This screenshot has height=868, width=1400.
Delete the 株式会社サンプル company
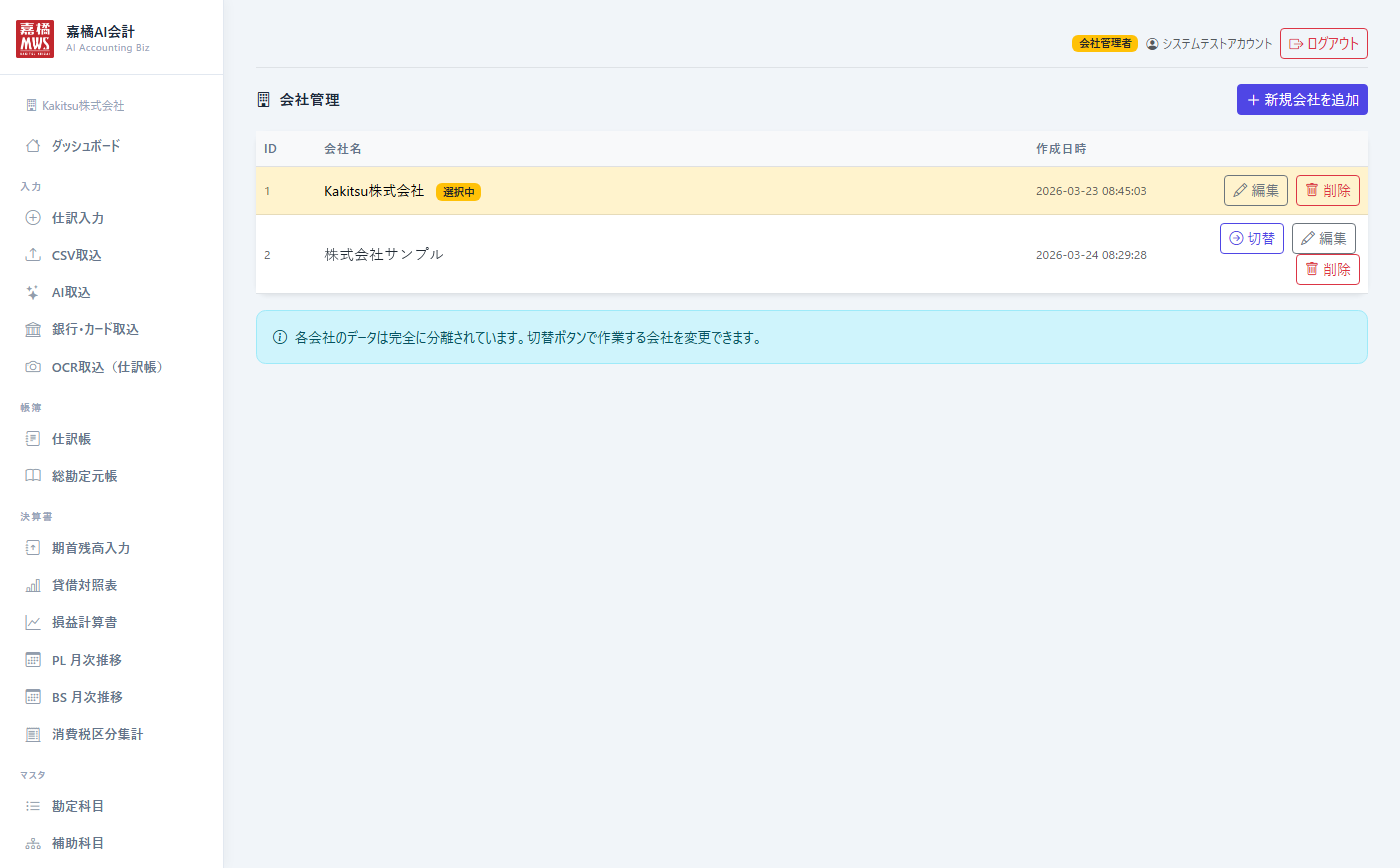pos(1328,269)
